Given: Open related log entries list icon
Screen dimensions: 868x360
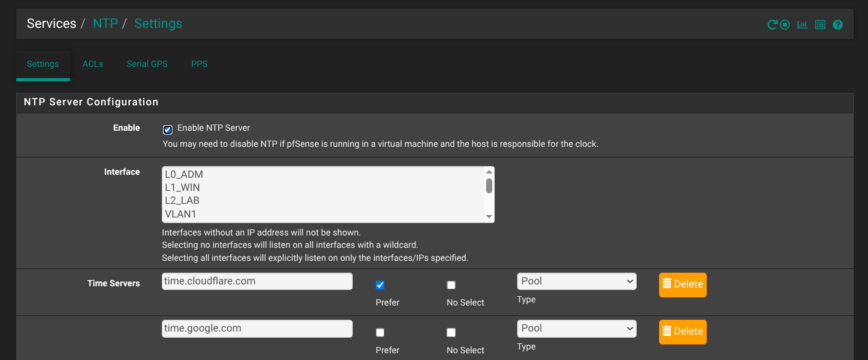Looking at the screenshot, I should [820, 24].
